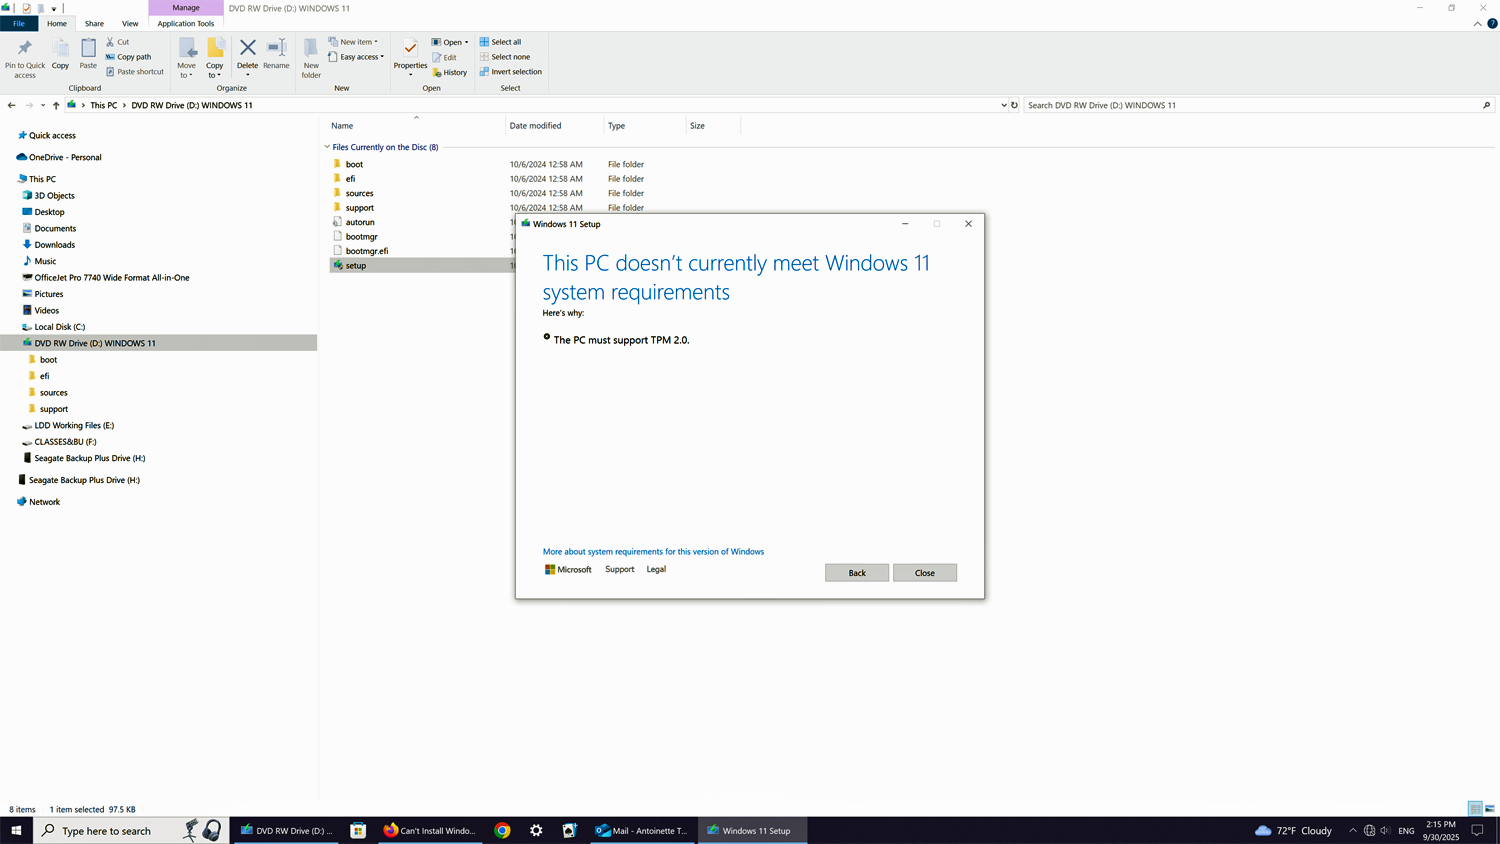Select the autorun file
The image size is (1500, 844).
[360, 222]
